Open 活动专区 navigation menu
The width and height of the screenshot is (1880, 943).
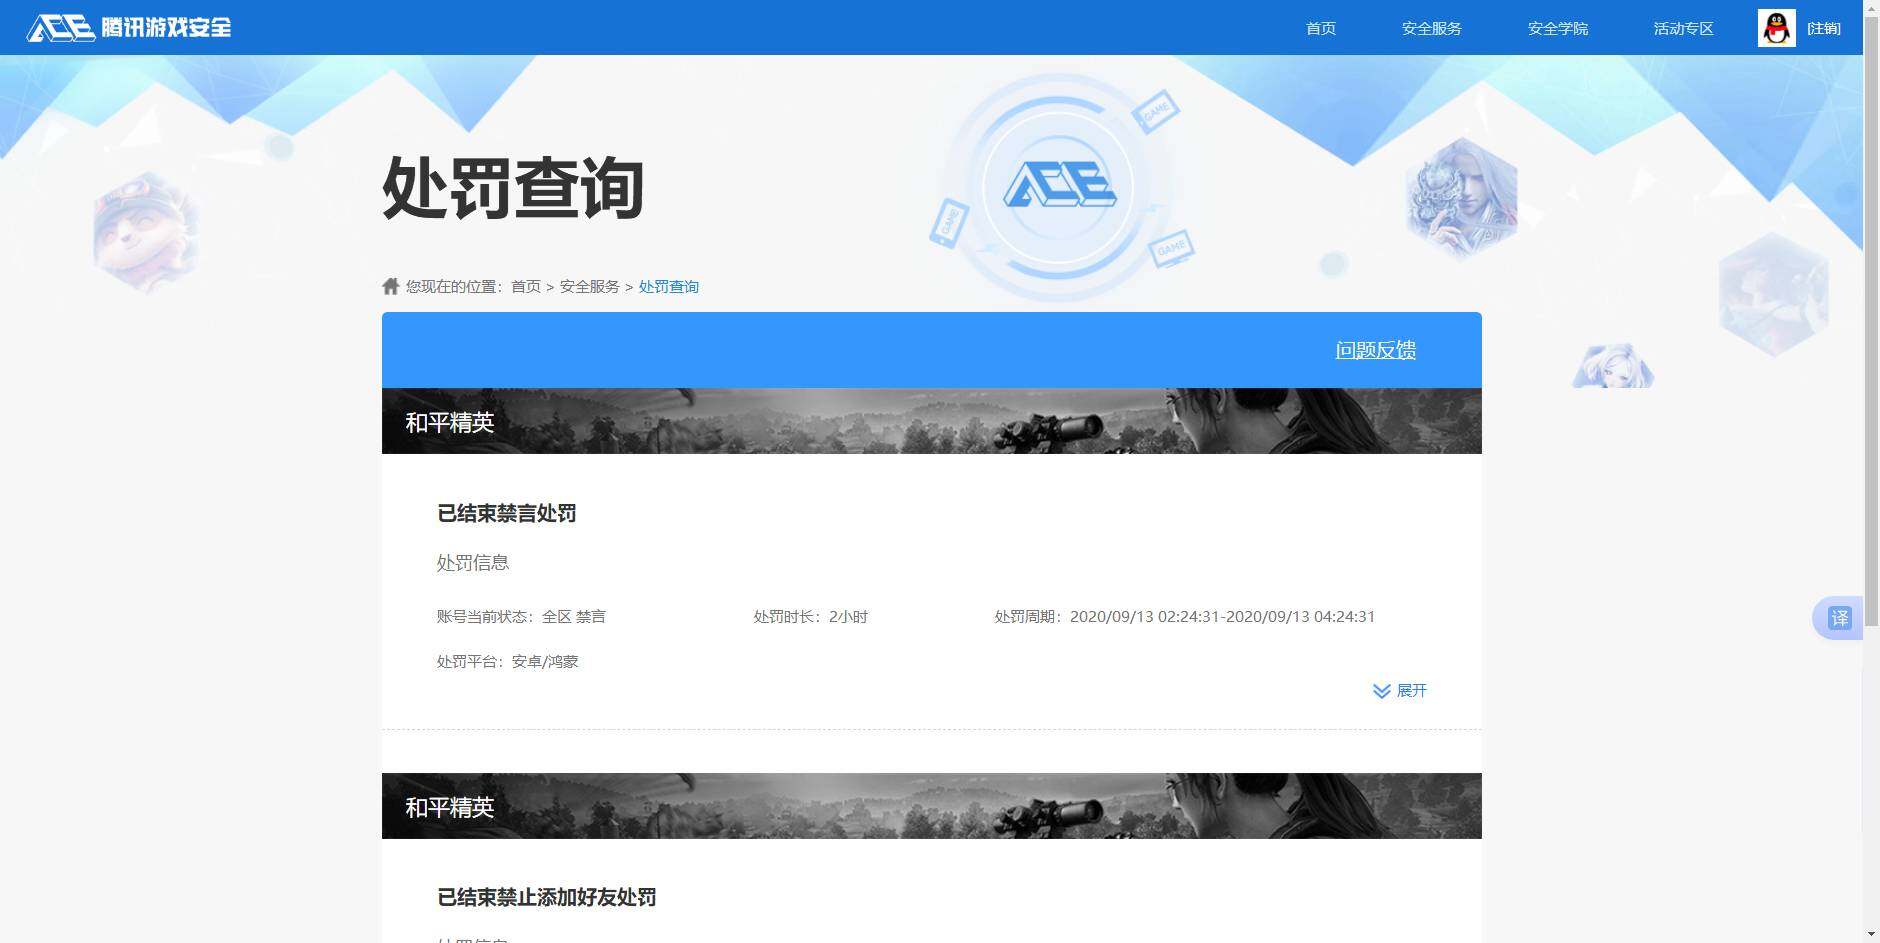point(1683,28)
